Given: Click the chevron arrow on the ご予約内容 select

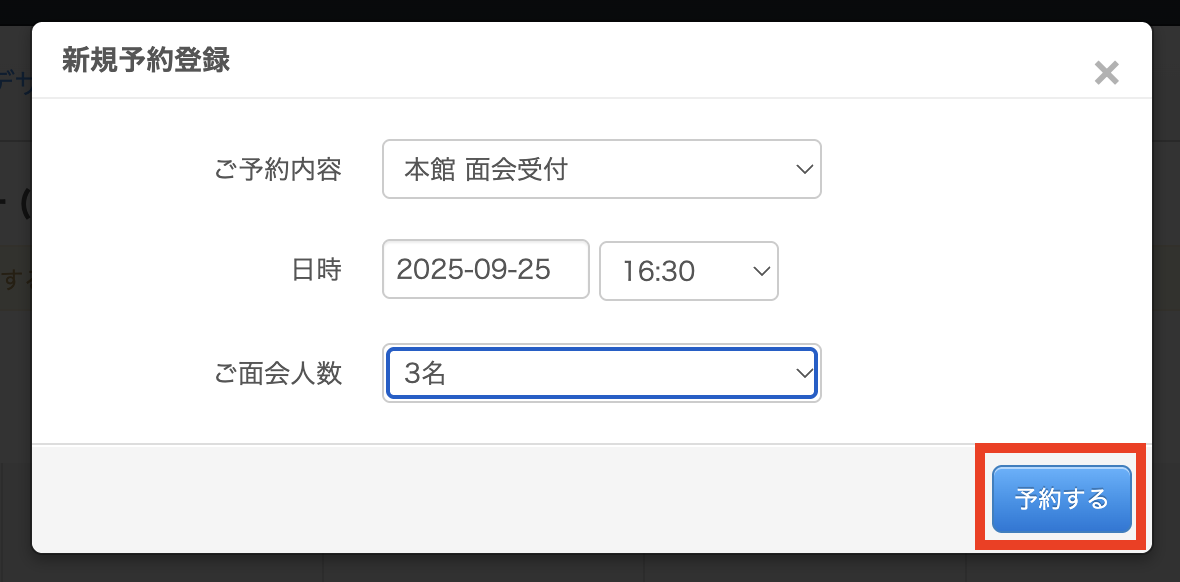Looking at the screenshot, I should [804, 169].
